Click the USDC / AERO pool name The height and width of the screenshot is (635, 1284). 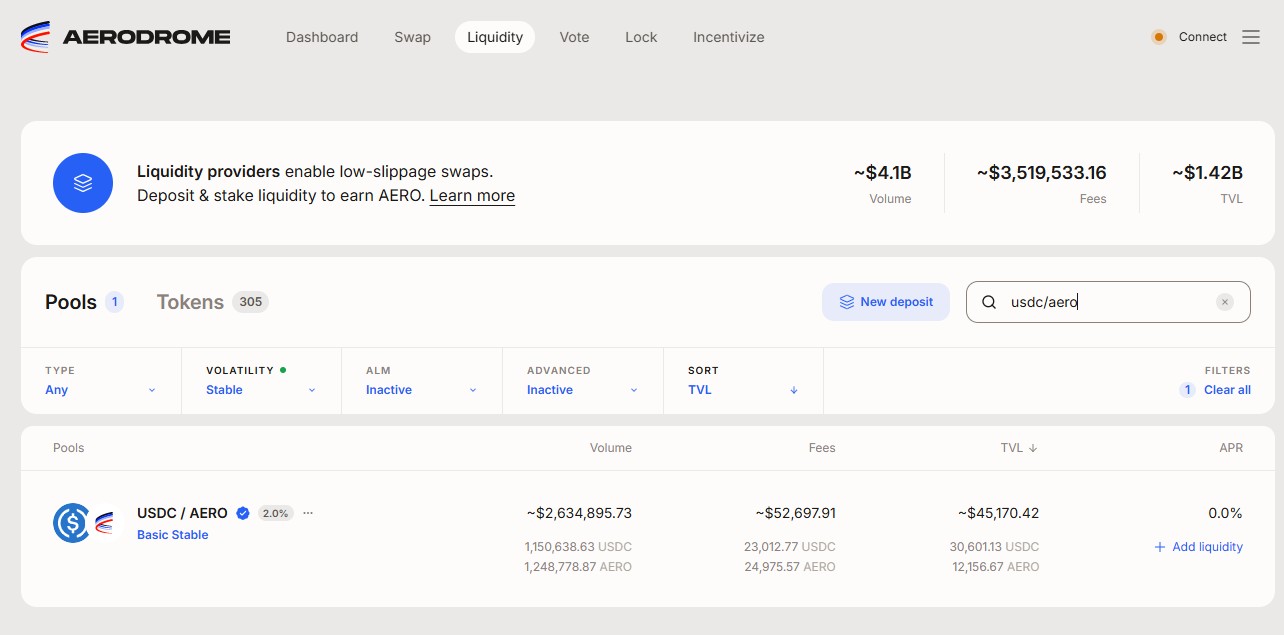pos(182,513)
